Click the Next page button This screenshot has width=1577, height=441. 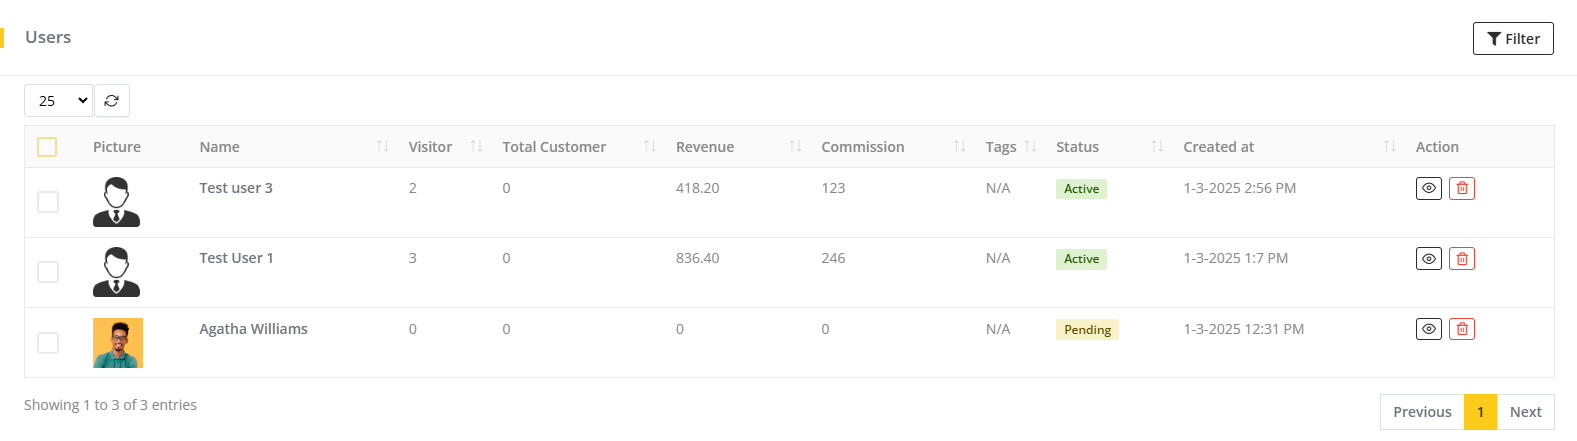click(1525, 412)
